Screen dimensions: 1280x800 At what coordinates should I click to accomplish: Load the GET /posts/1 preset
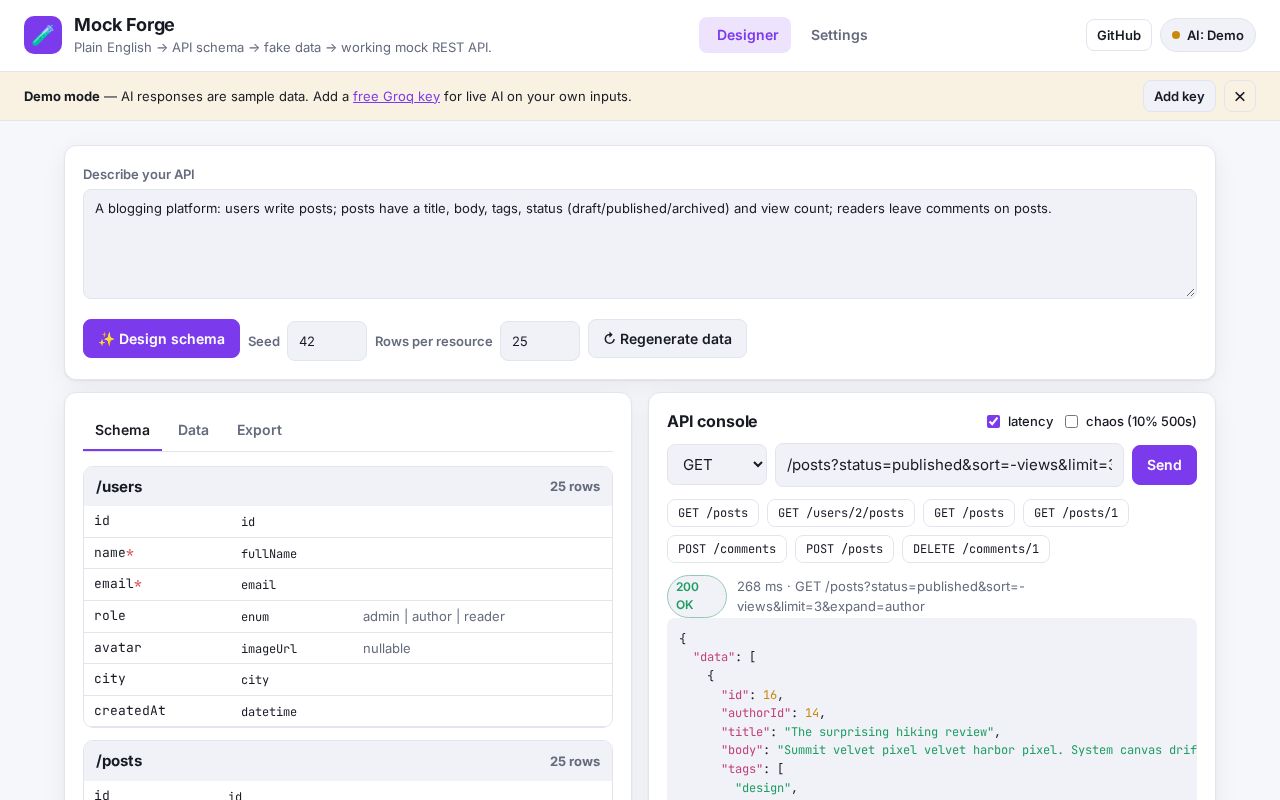1076,513
